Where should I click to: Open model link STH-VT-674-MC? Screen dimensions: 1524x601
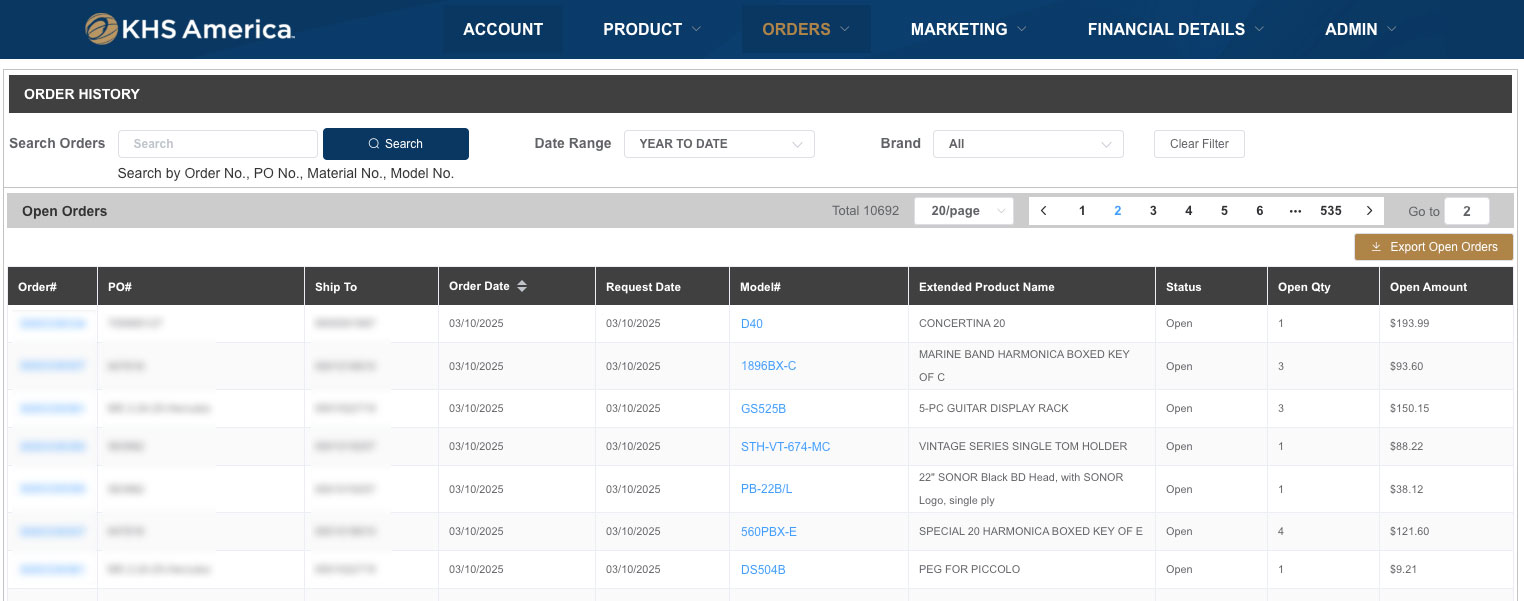point(785,447)
